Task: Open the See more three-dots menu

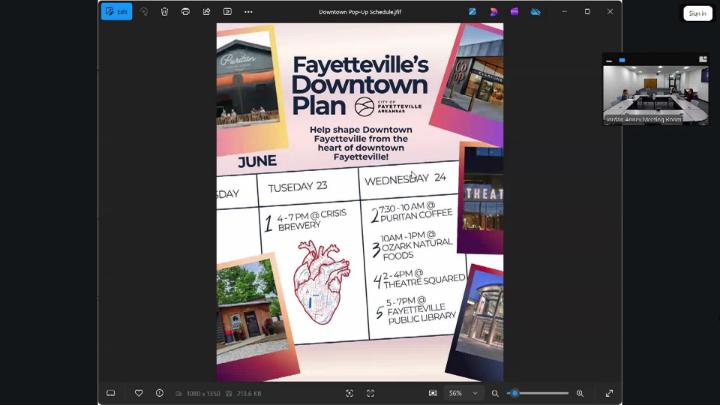Action: 248,12
